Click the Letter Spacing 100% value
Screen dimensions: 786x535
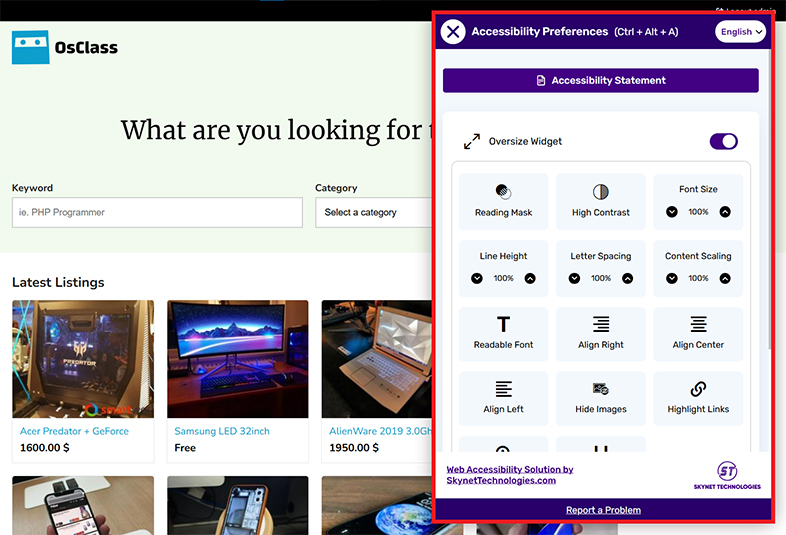click(x=601, y=278)
